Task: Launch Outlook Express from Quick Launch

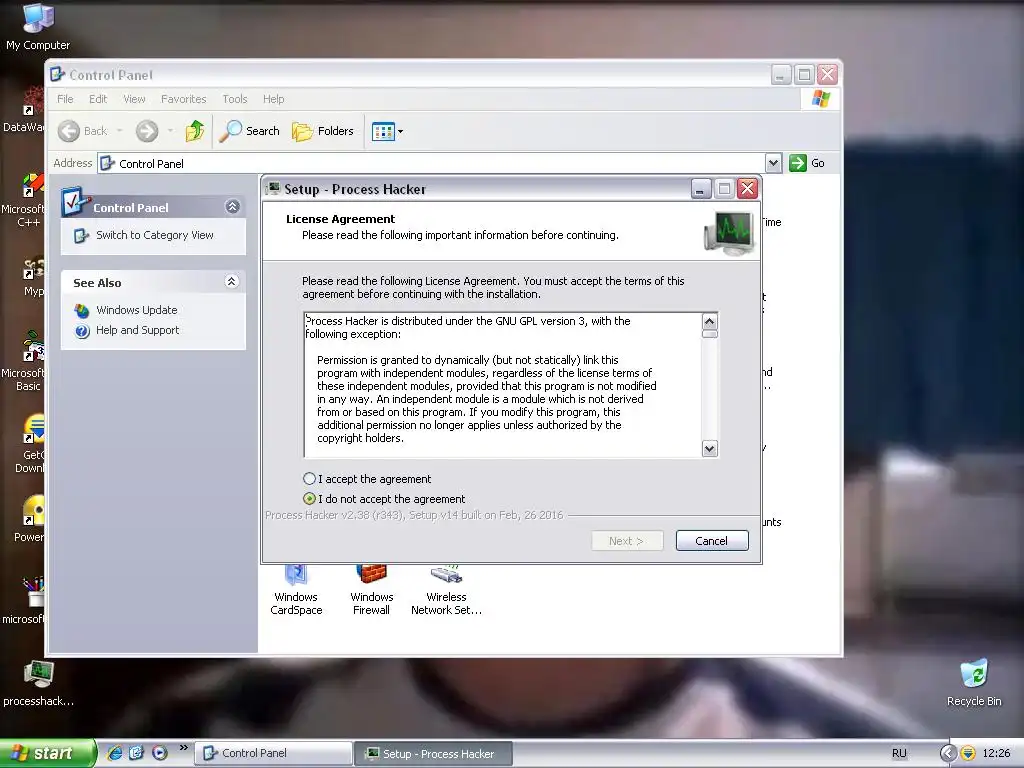Action: [136, 753]
